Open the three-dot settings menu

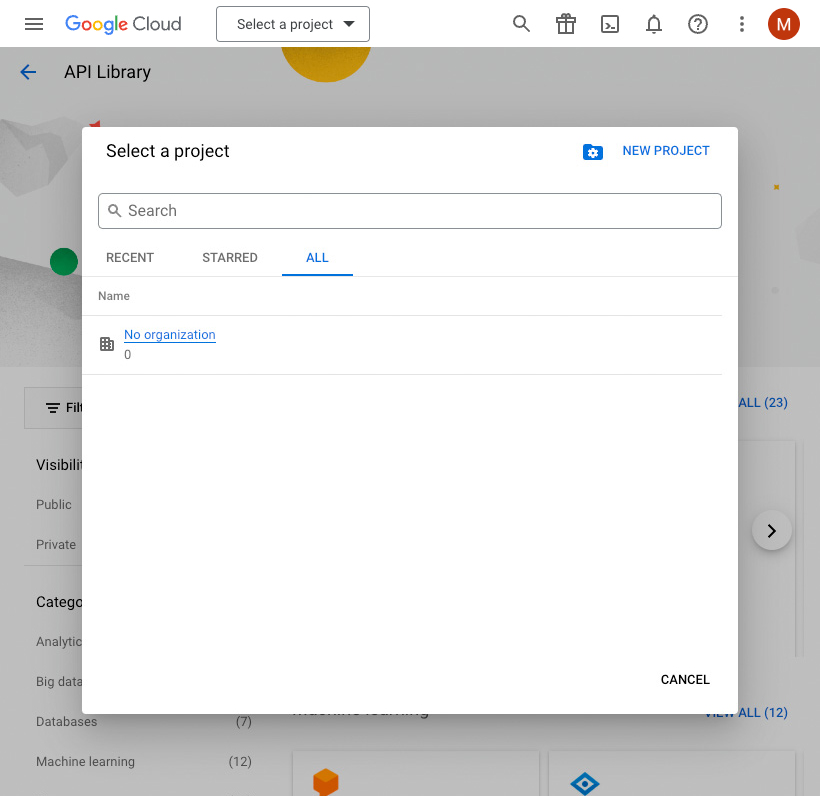coord(742,24)
